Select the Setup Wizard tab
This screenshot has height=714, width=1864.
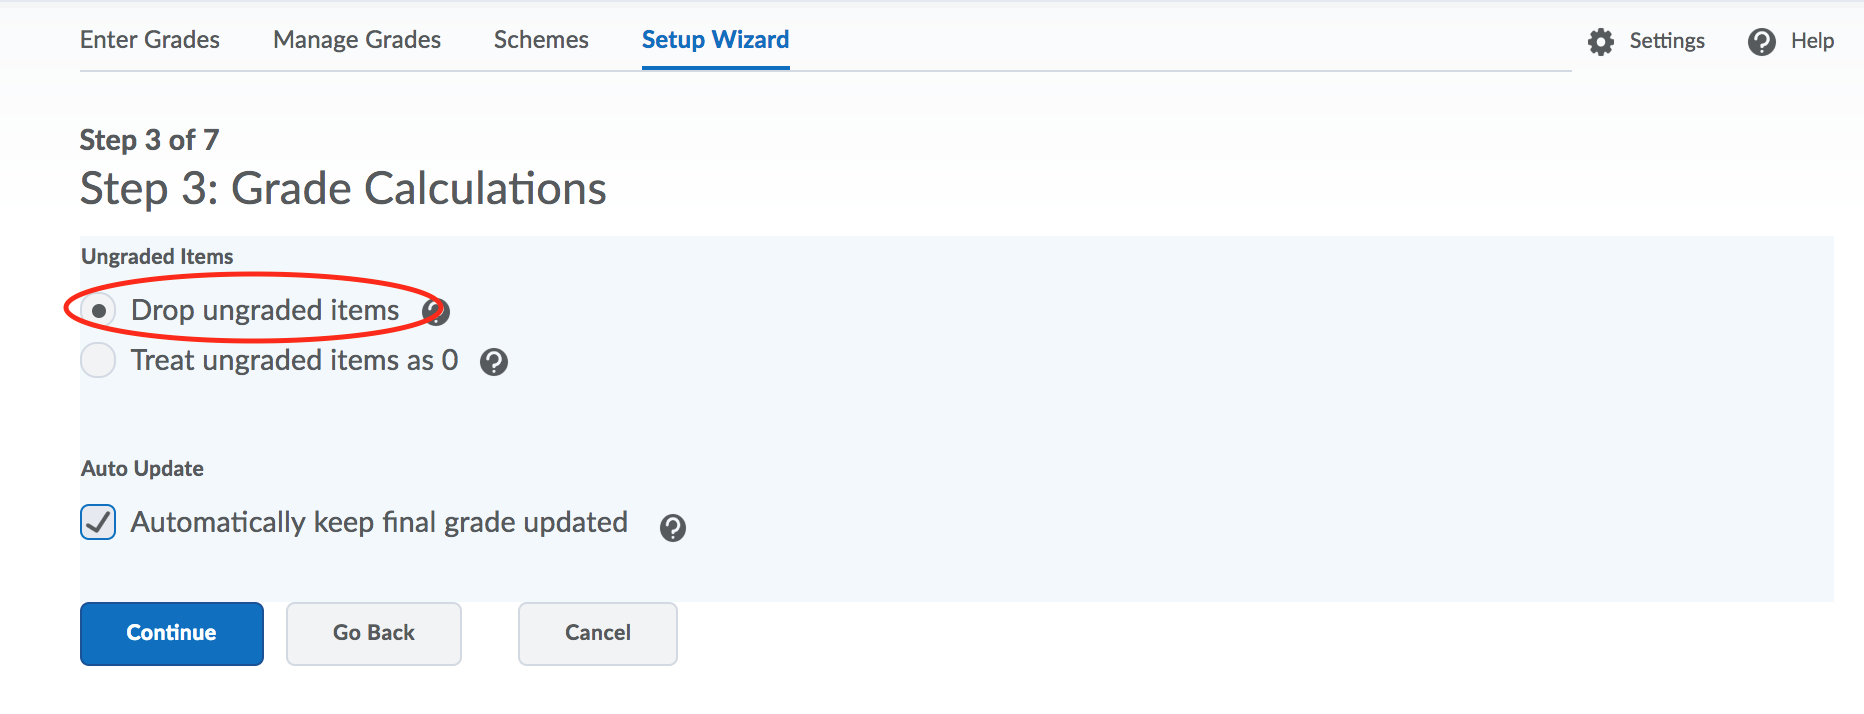click(715, 40)
